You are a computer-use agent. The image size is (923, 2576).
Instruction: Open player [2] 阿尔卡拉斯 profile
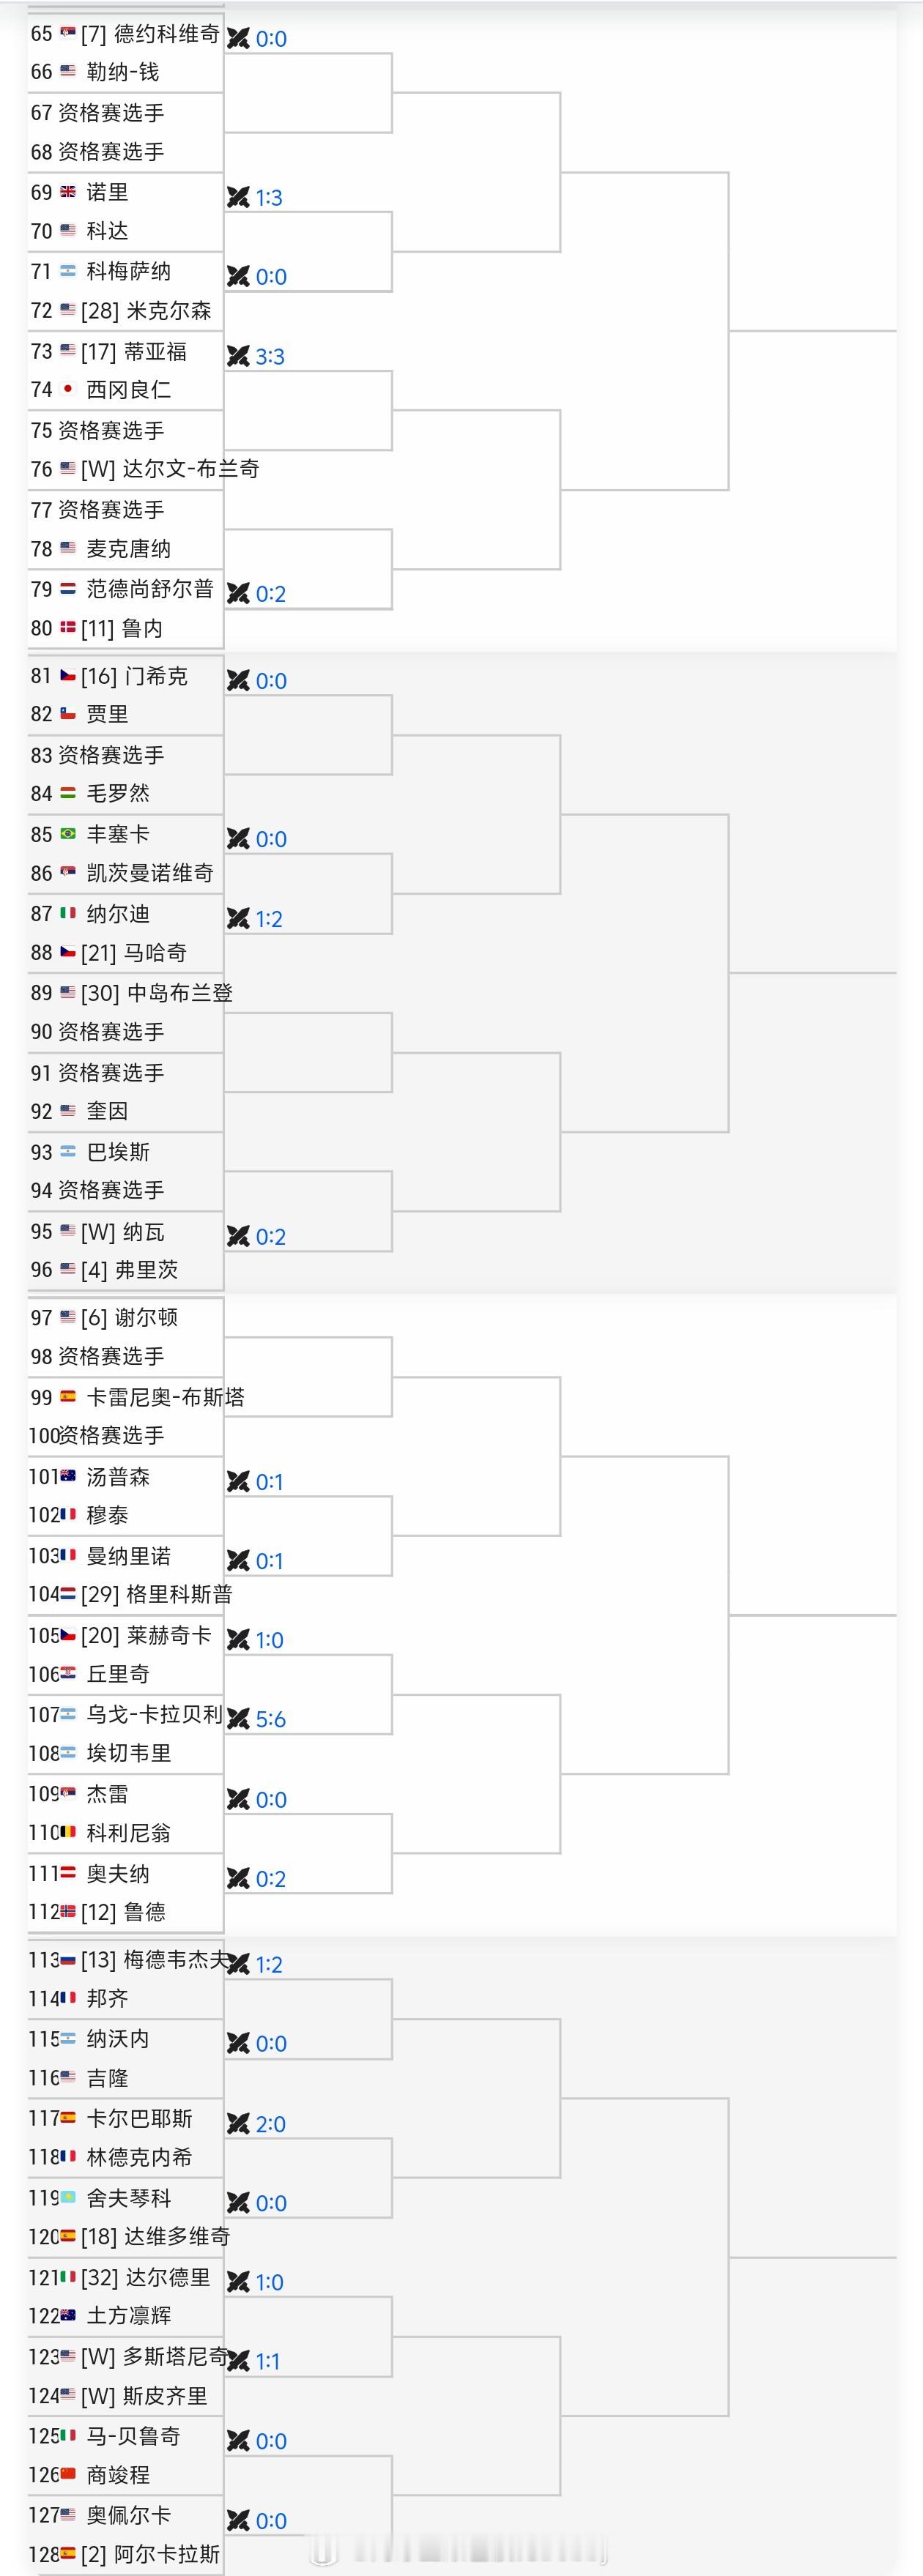pos(150,2555)
